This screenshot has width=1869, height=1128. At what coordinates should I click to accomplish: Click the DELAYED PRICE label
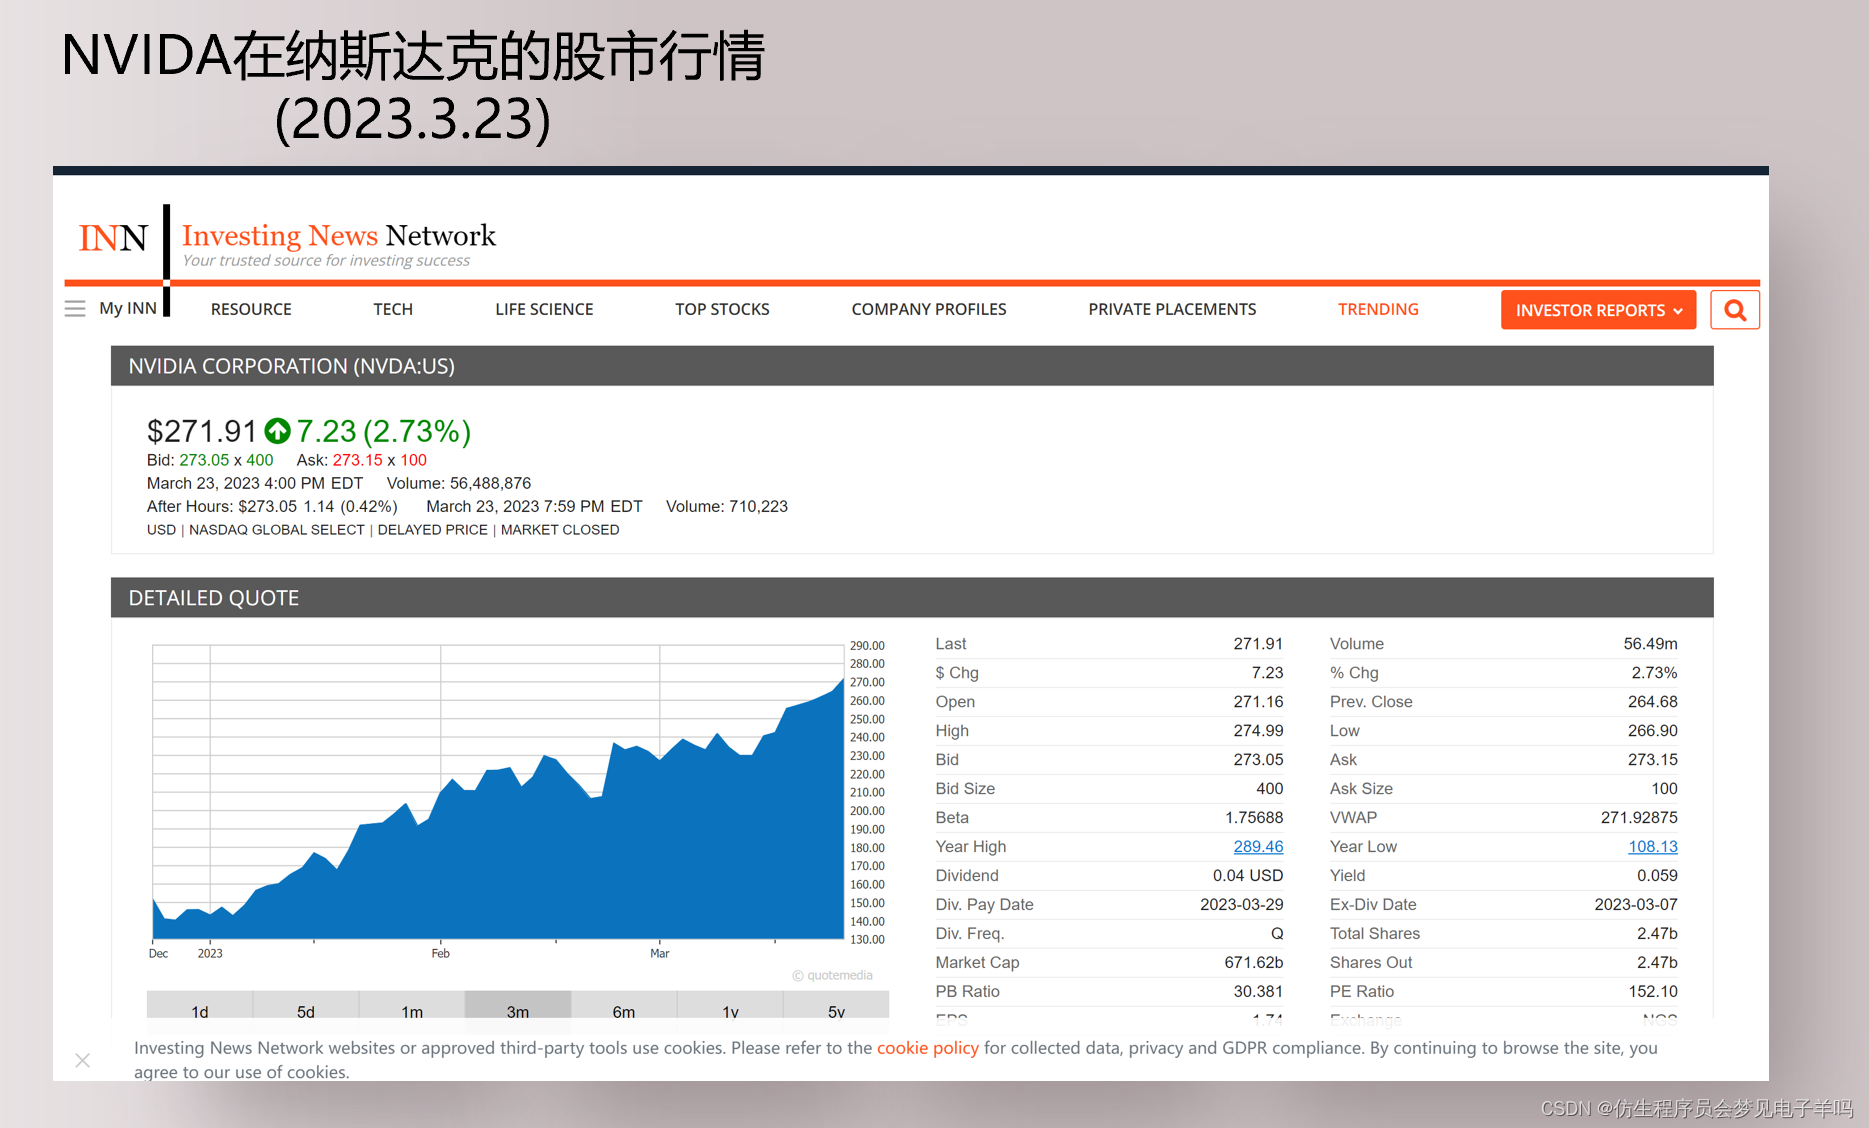(x=433, y=530)
